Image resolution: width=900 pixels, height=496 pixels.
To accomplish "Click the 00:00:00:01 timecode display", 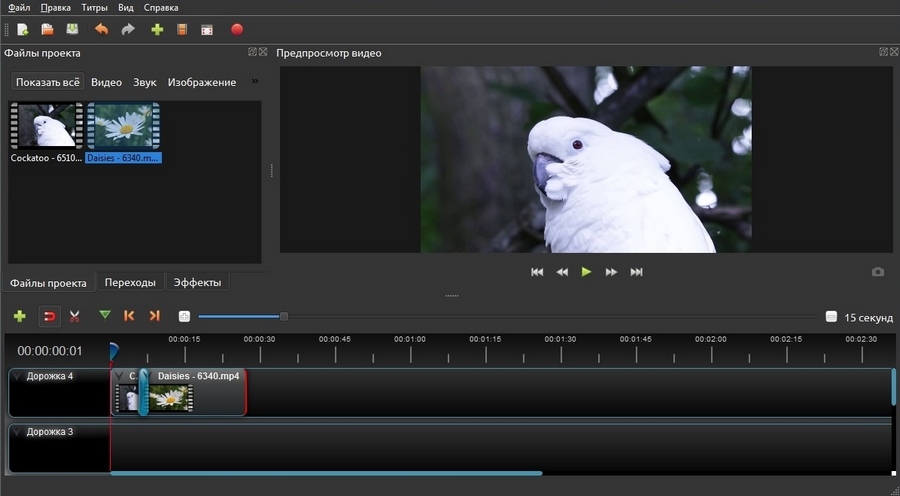I will pos(49,351).
